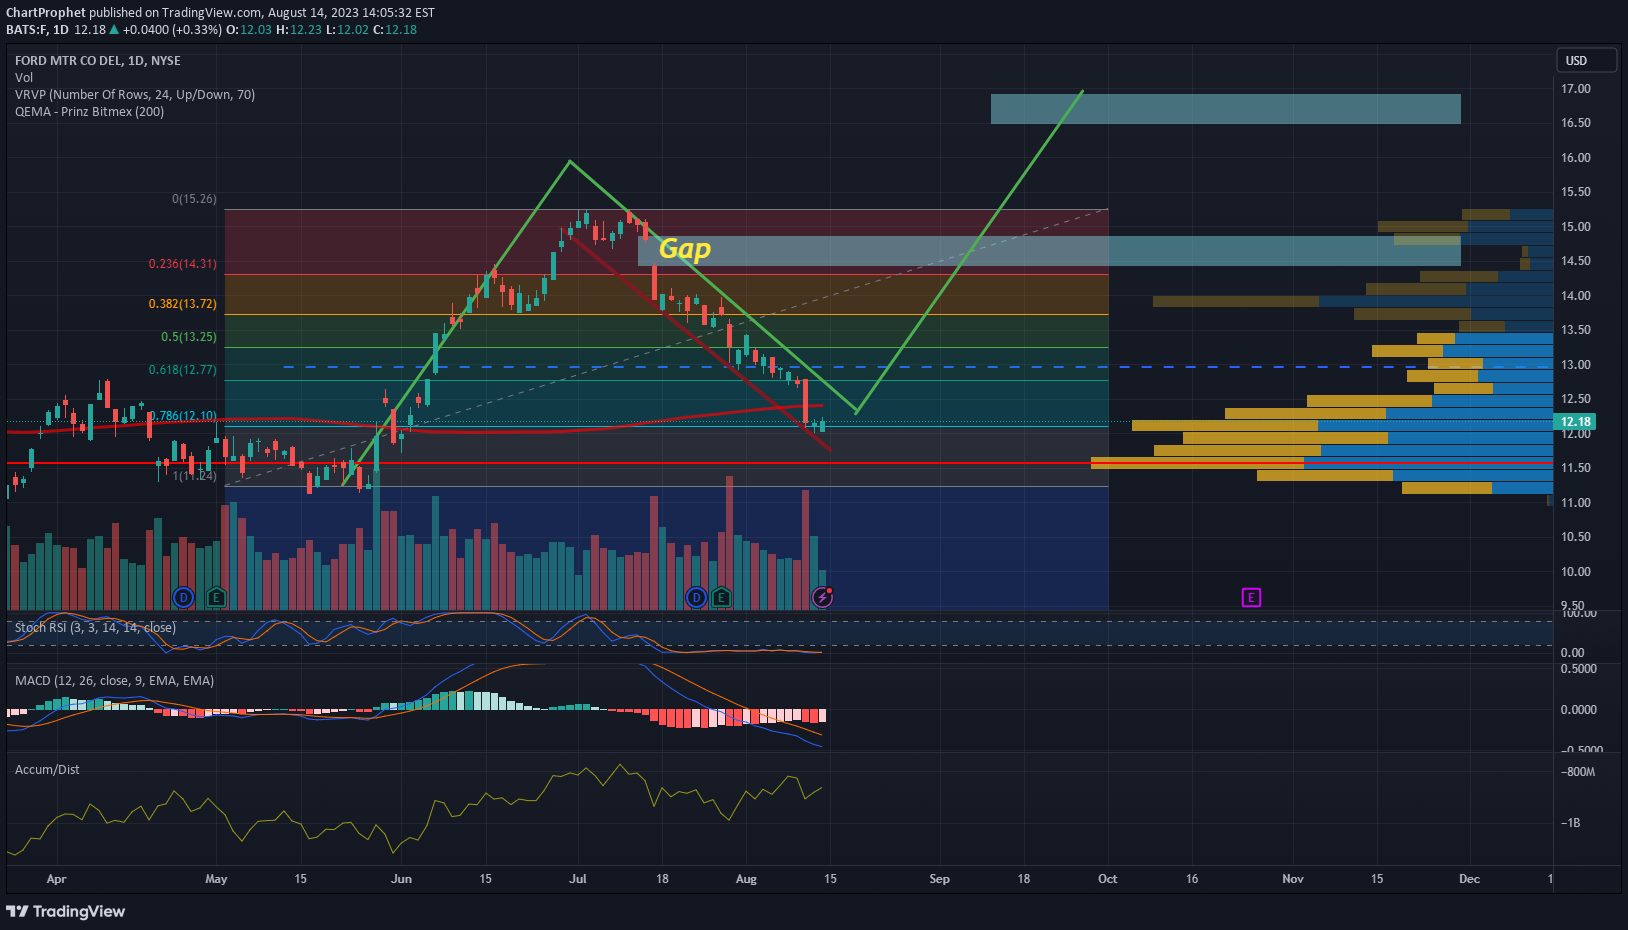The image size is (1628, 930).
Task: Click the 0.382(13.72) Fibonacci level label
Action: click(x=183, y=304)
